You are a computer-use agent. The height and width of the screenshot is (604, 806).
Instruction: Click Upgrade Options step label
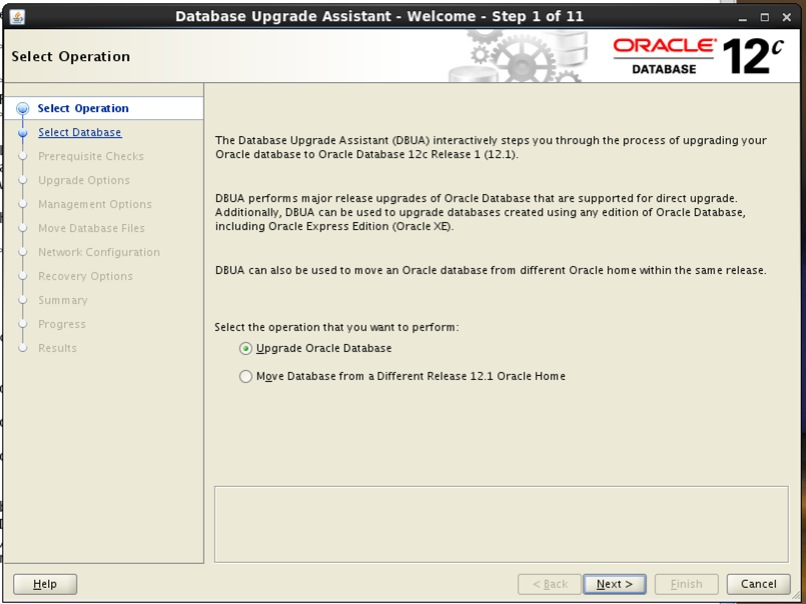pyautogui.click(x=84, y=180)
